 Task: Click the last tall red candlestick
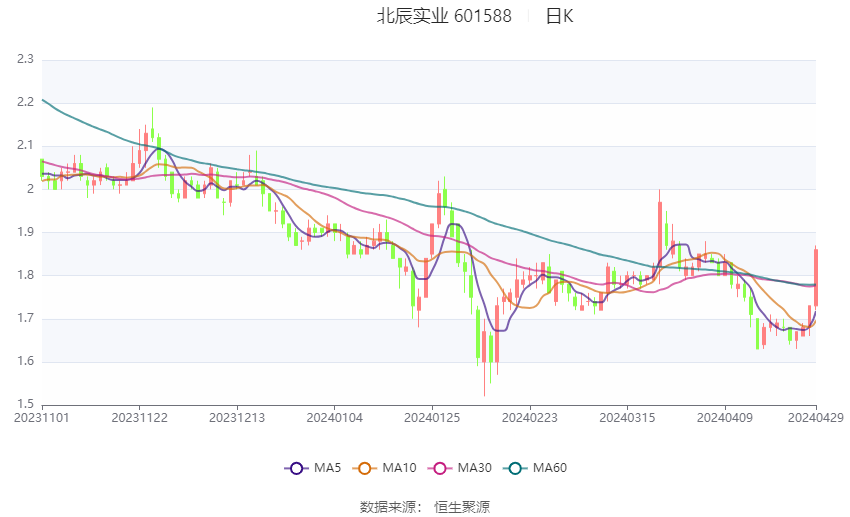(x=816, y=277)
